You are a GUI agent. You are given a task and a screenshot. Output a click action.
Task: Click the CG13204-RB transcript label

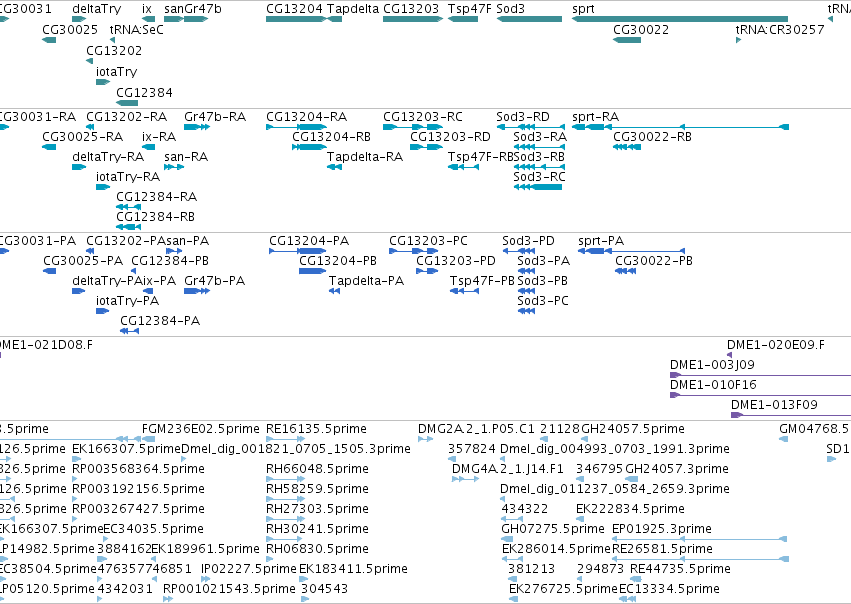(x=332, y=137)
